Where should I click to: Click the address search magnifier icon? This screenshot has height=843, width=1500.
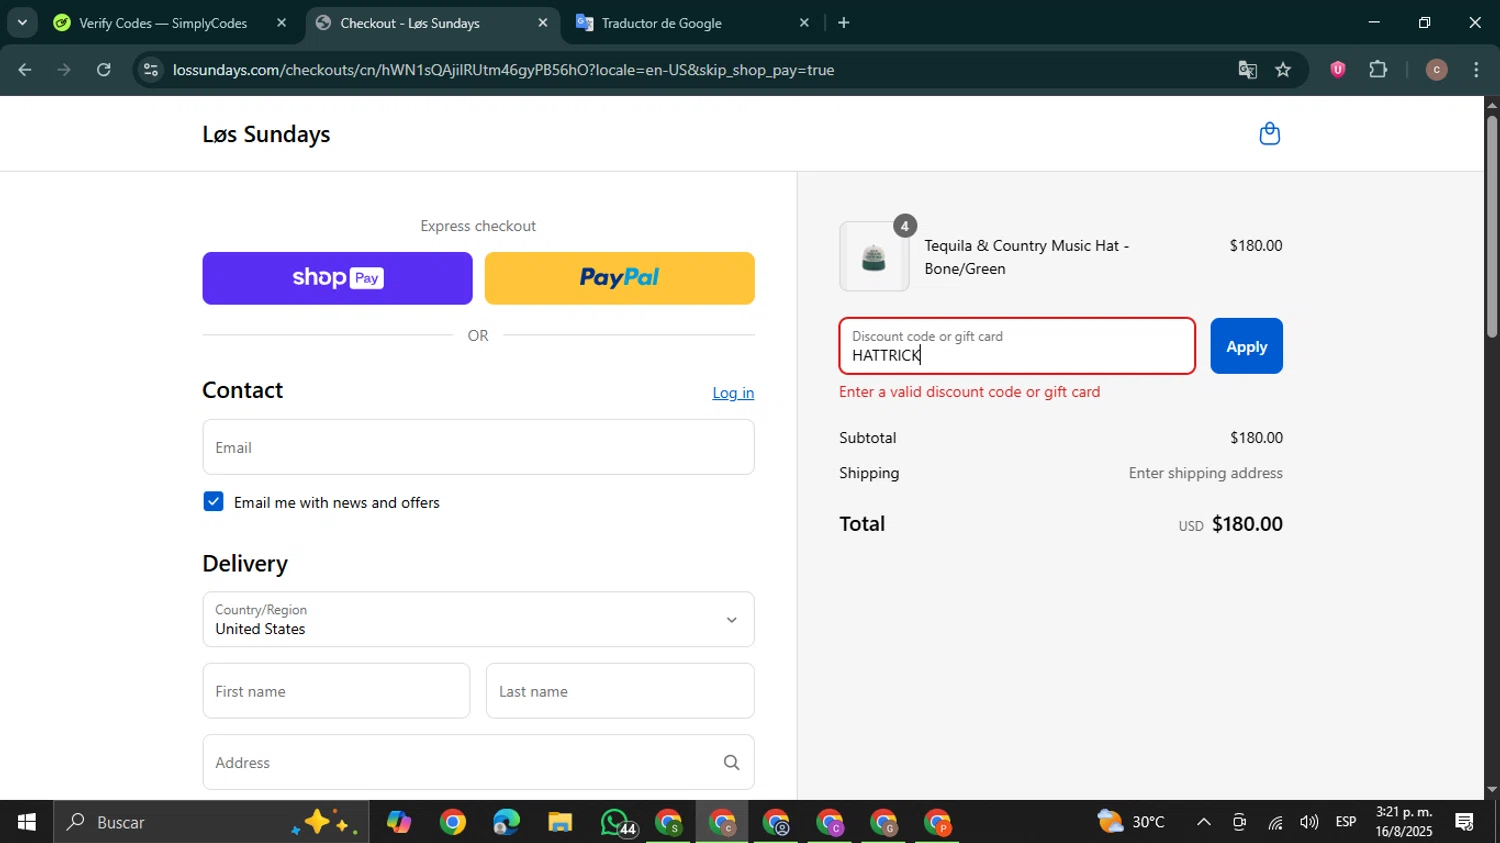(731, 763)
